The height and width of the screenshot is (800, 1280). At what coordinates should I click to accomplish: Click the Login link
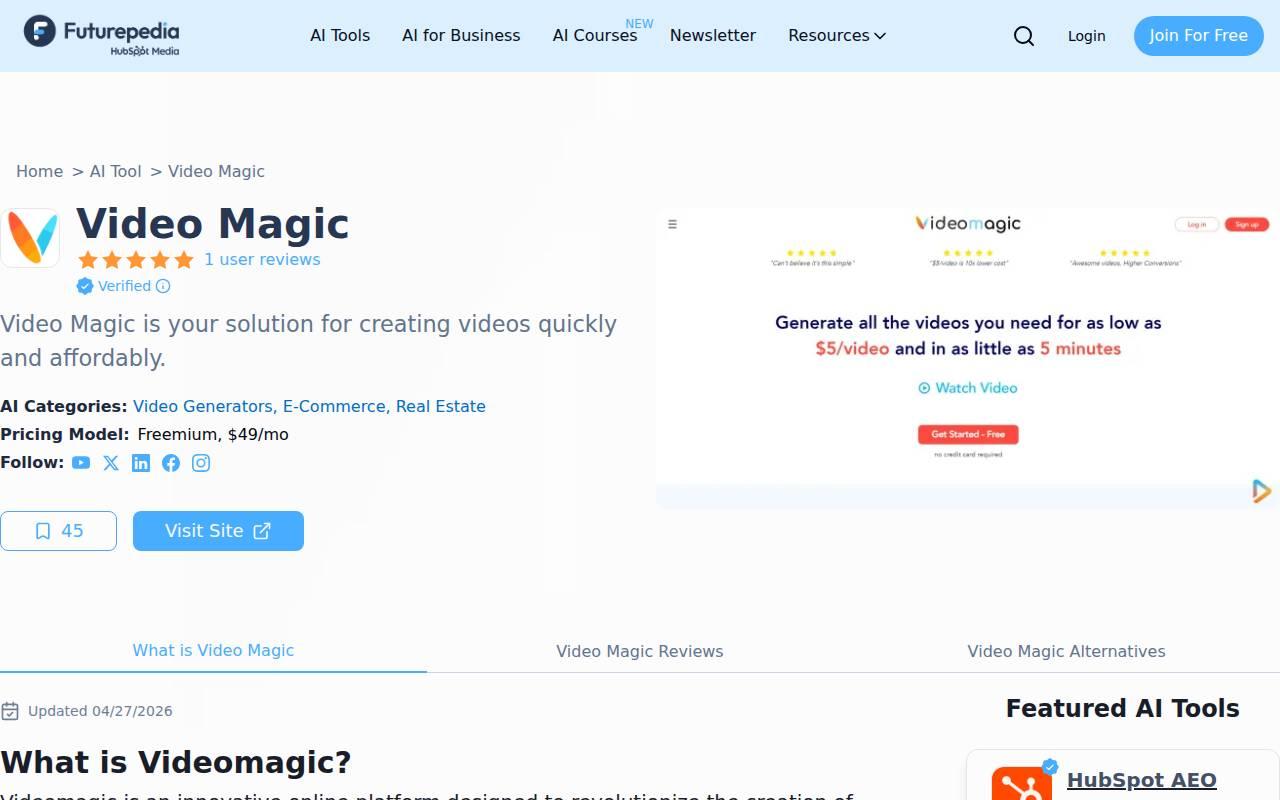pyautogui.click(x=1086, y=36)
